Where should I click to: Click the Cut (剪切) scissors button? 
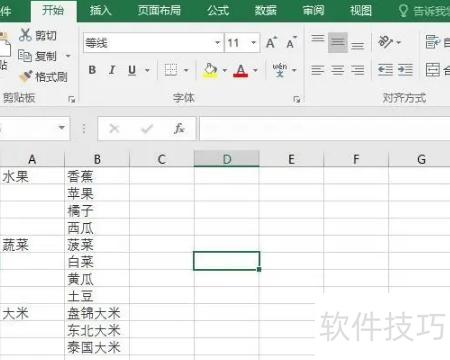click(x=37, y=35)
